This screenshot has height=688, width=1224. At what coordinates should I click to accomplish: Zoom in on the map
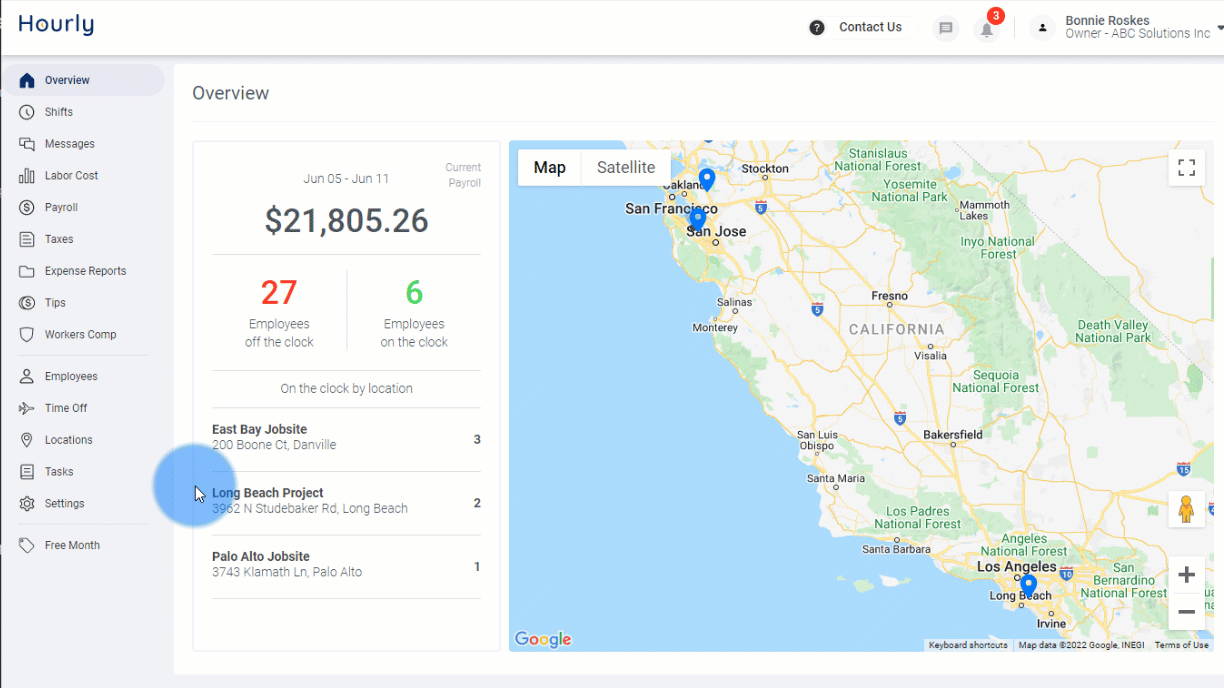1187,575
